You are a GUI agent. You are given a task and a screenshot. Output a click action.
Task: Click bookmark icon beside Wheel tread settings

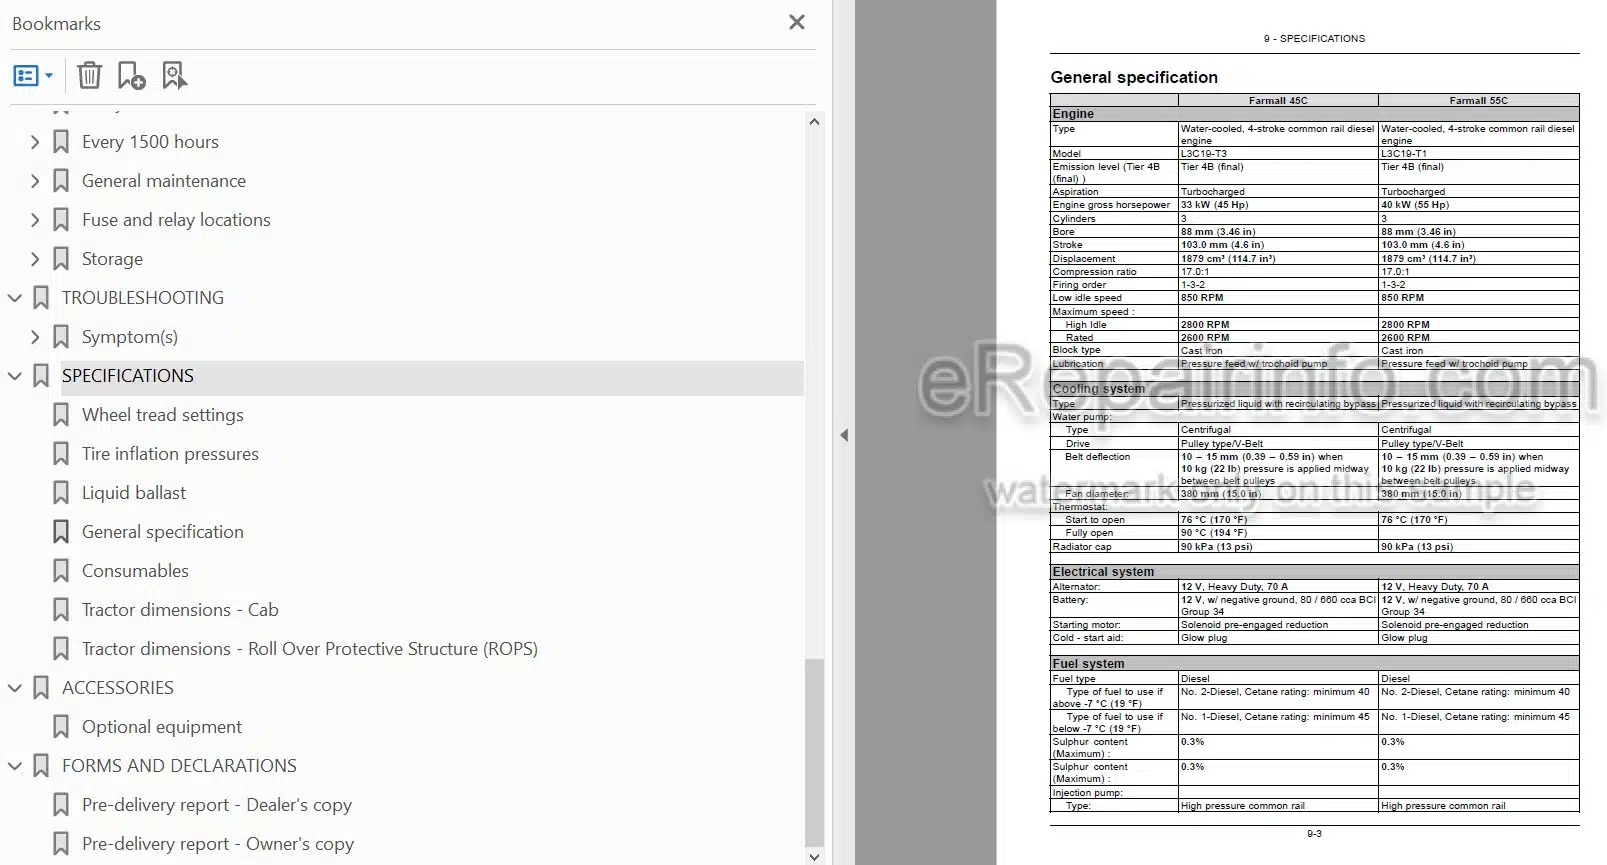coord(61,415)
